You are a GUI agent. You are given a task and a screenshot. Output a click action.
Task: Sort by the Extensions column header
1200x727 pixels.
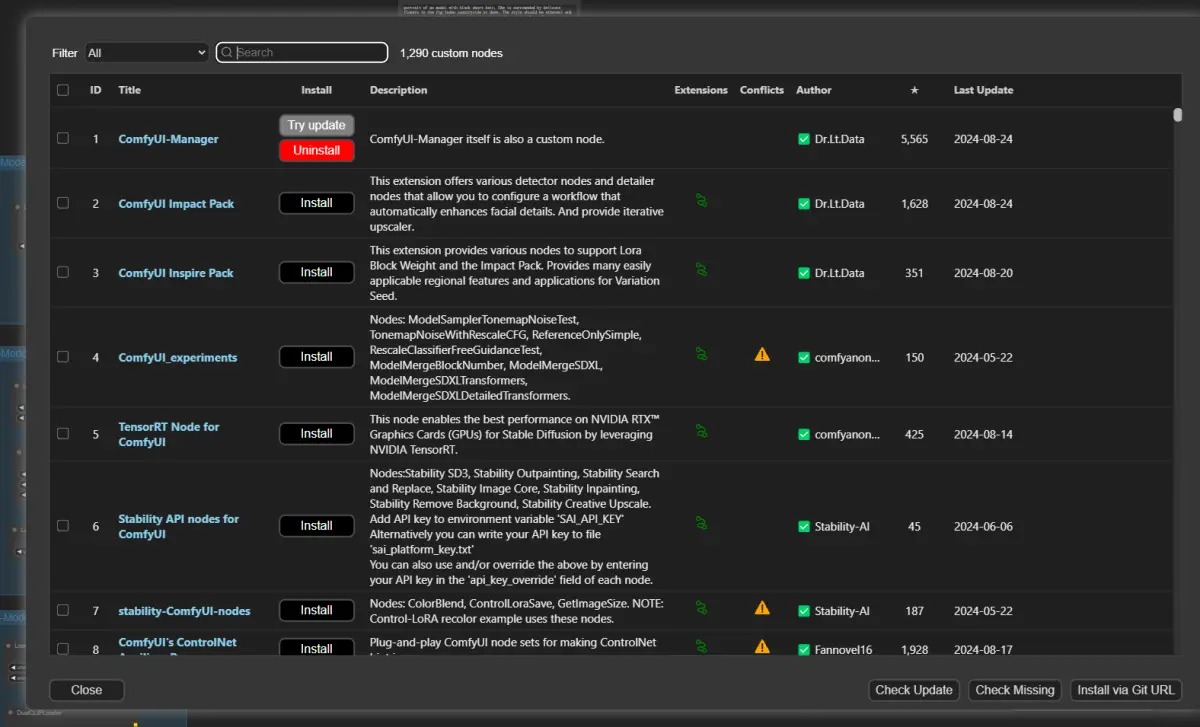click(x=701, y=90)
